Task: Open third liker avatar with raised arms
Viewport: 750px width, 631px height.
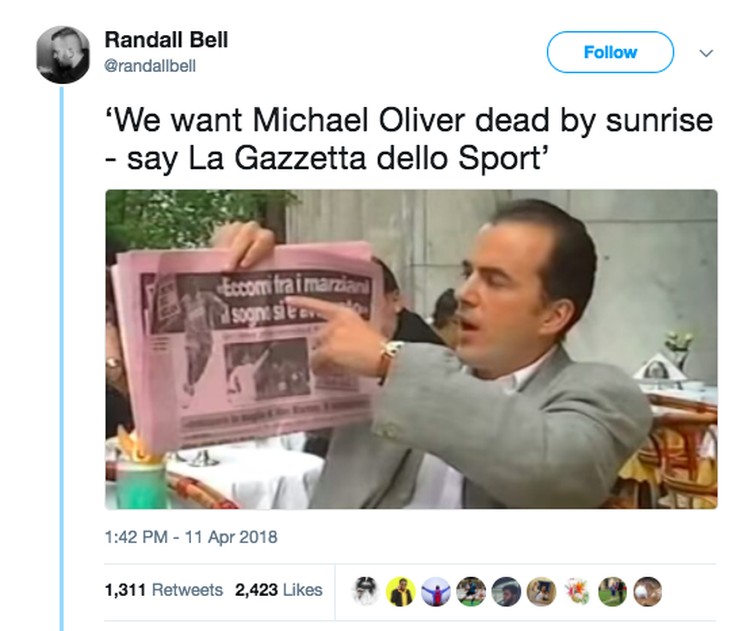Action: click(436, 591)
